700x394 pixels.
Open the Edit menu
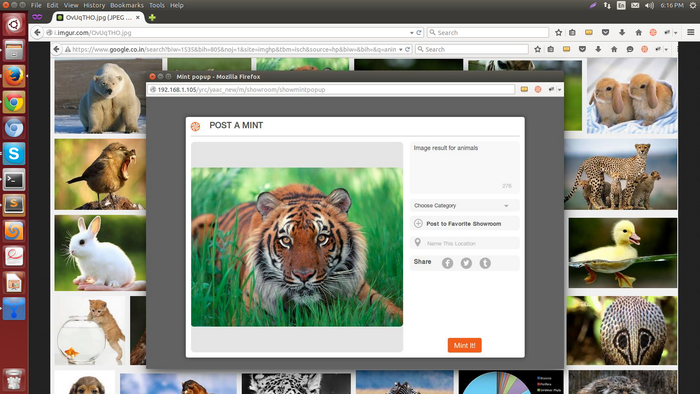point(52,5)
